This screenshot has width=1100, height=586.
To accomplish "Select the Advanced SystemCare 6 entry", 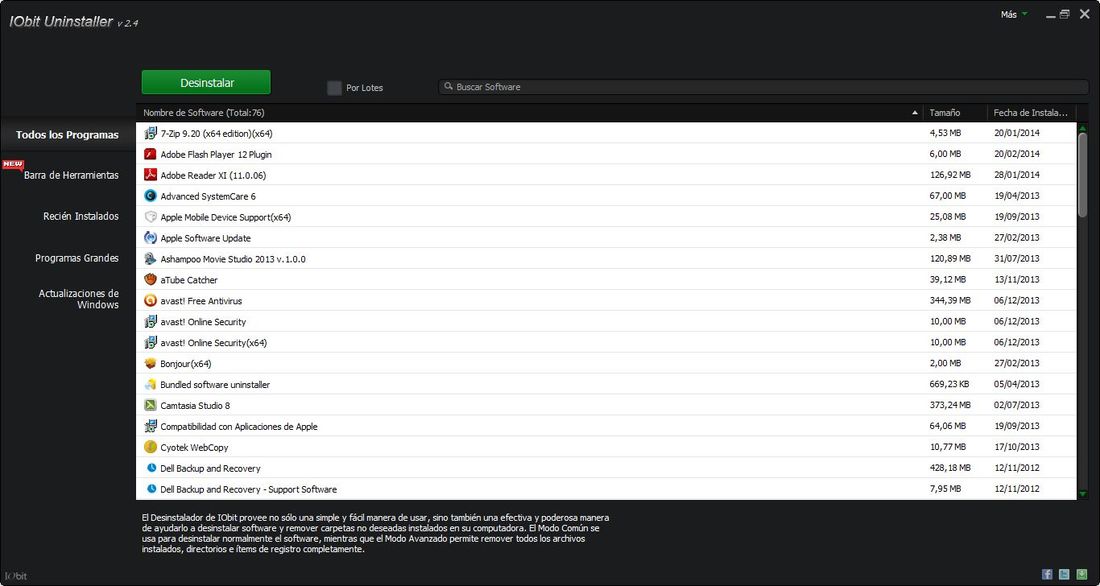I will click(606, 196).
